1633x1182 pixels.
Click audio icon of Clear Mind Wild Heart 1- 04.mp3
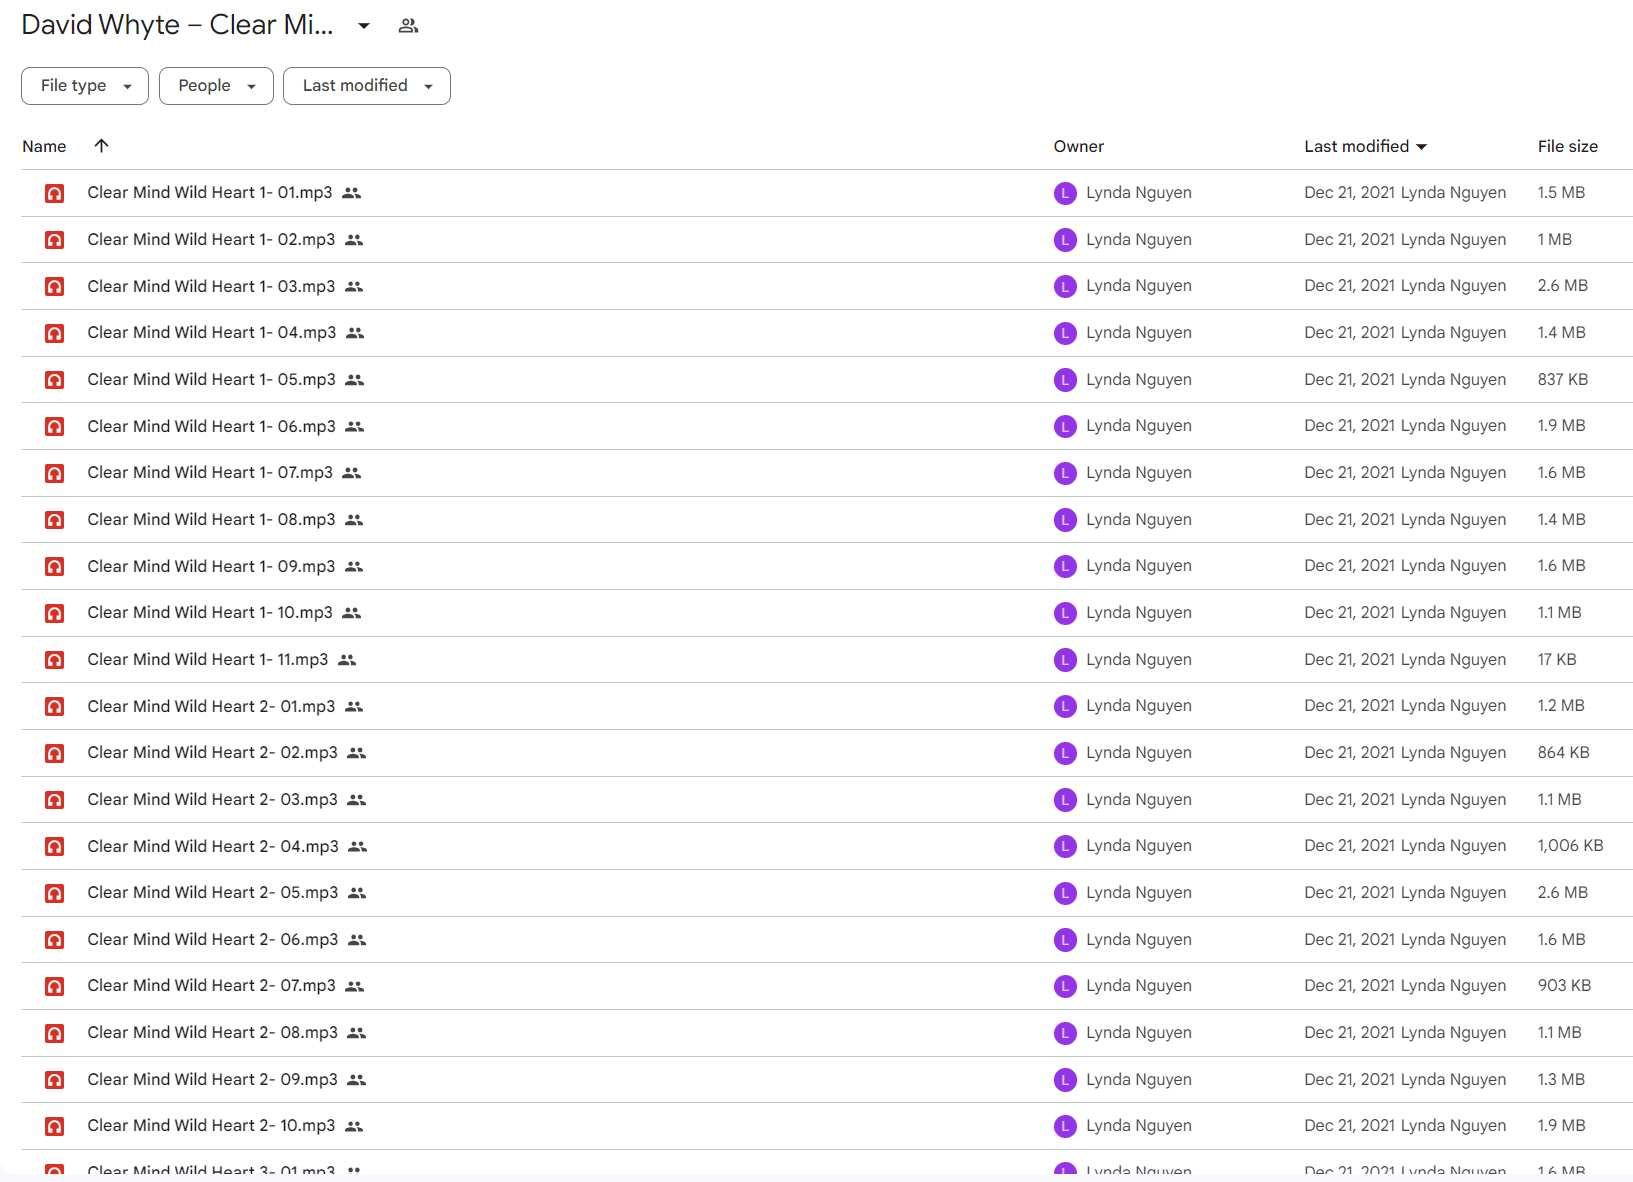pos(55,333)
